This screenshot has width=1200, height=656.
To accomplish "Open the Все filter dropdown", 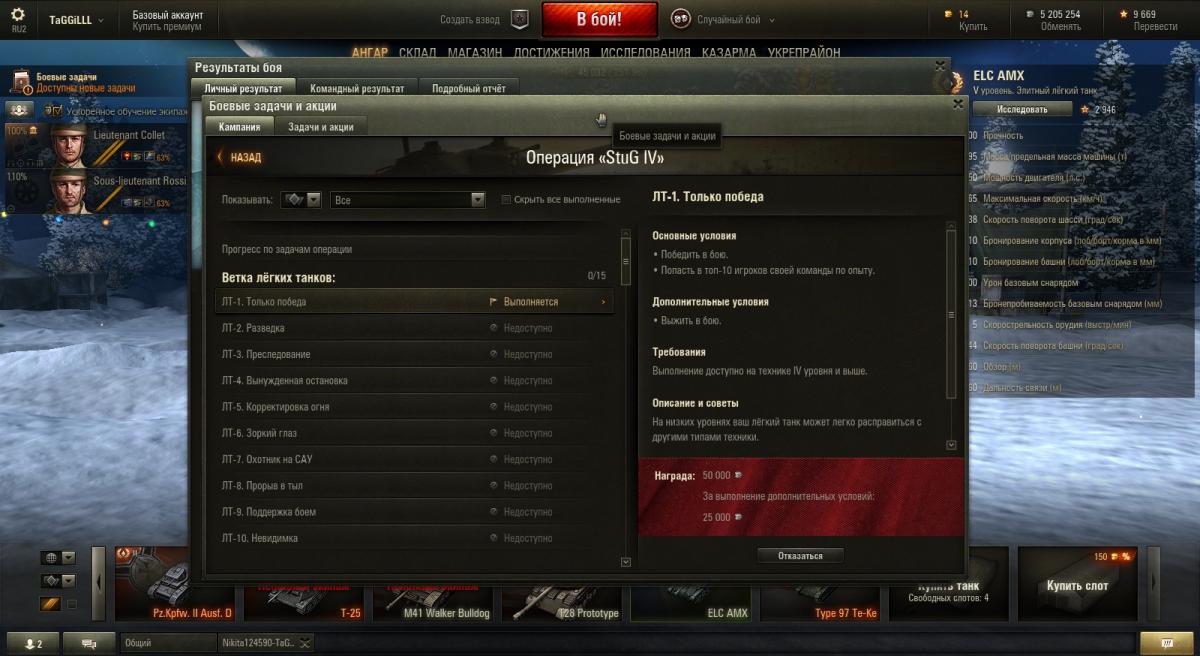I will 408,200.
